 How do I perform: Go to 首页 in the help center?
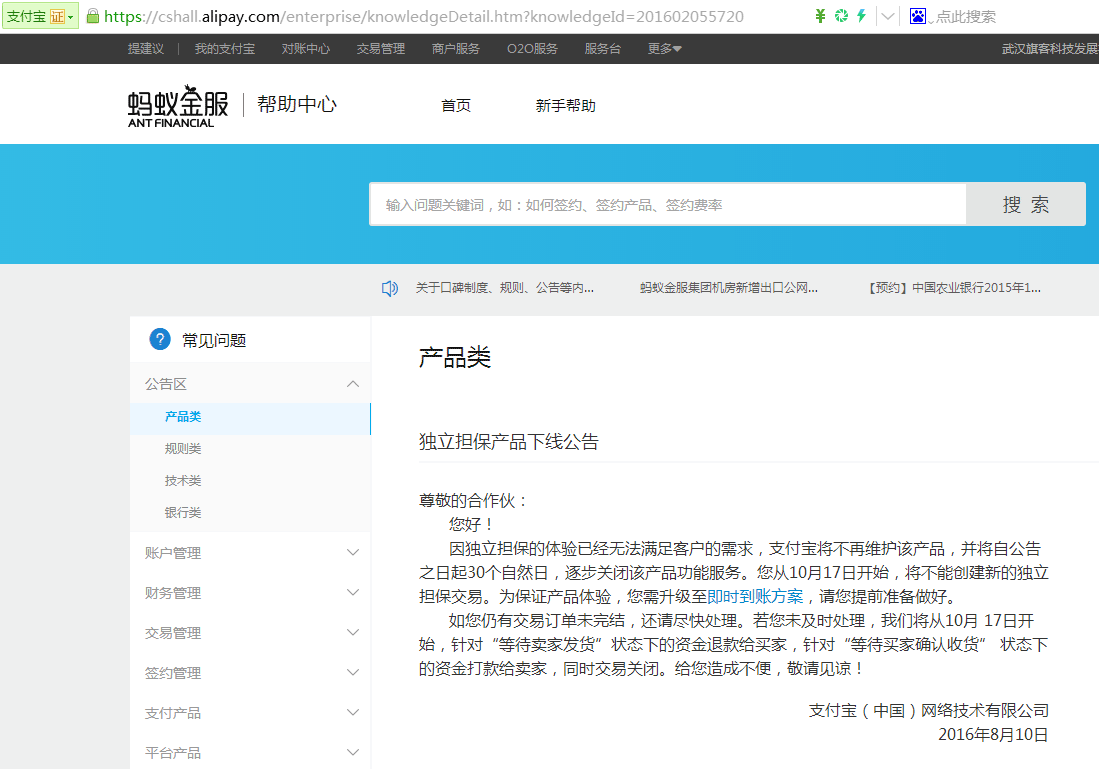[456, 106]
